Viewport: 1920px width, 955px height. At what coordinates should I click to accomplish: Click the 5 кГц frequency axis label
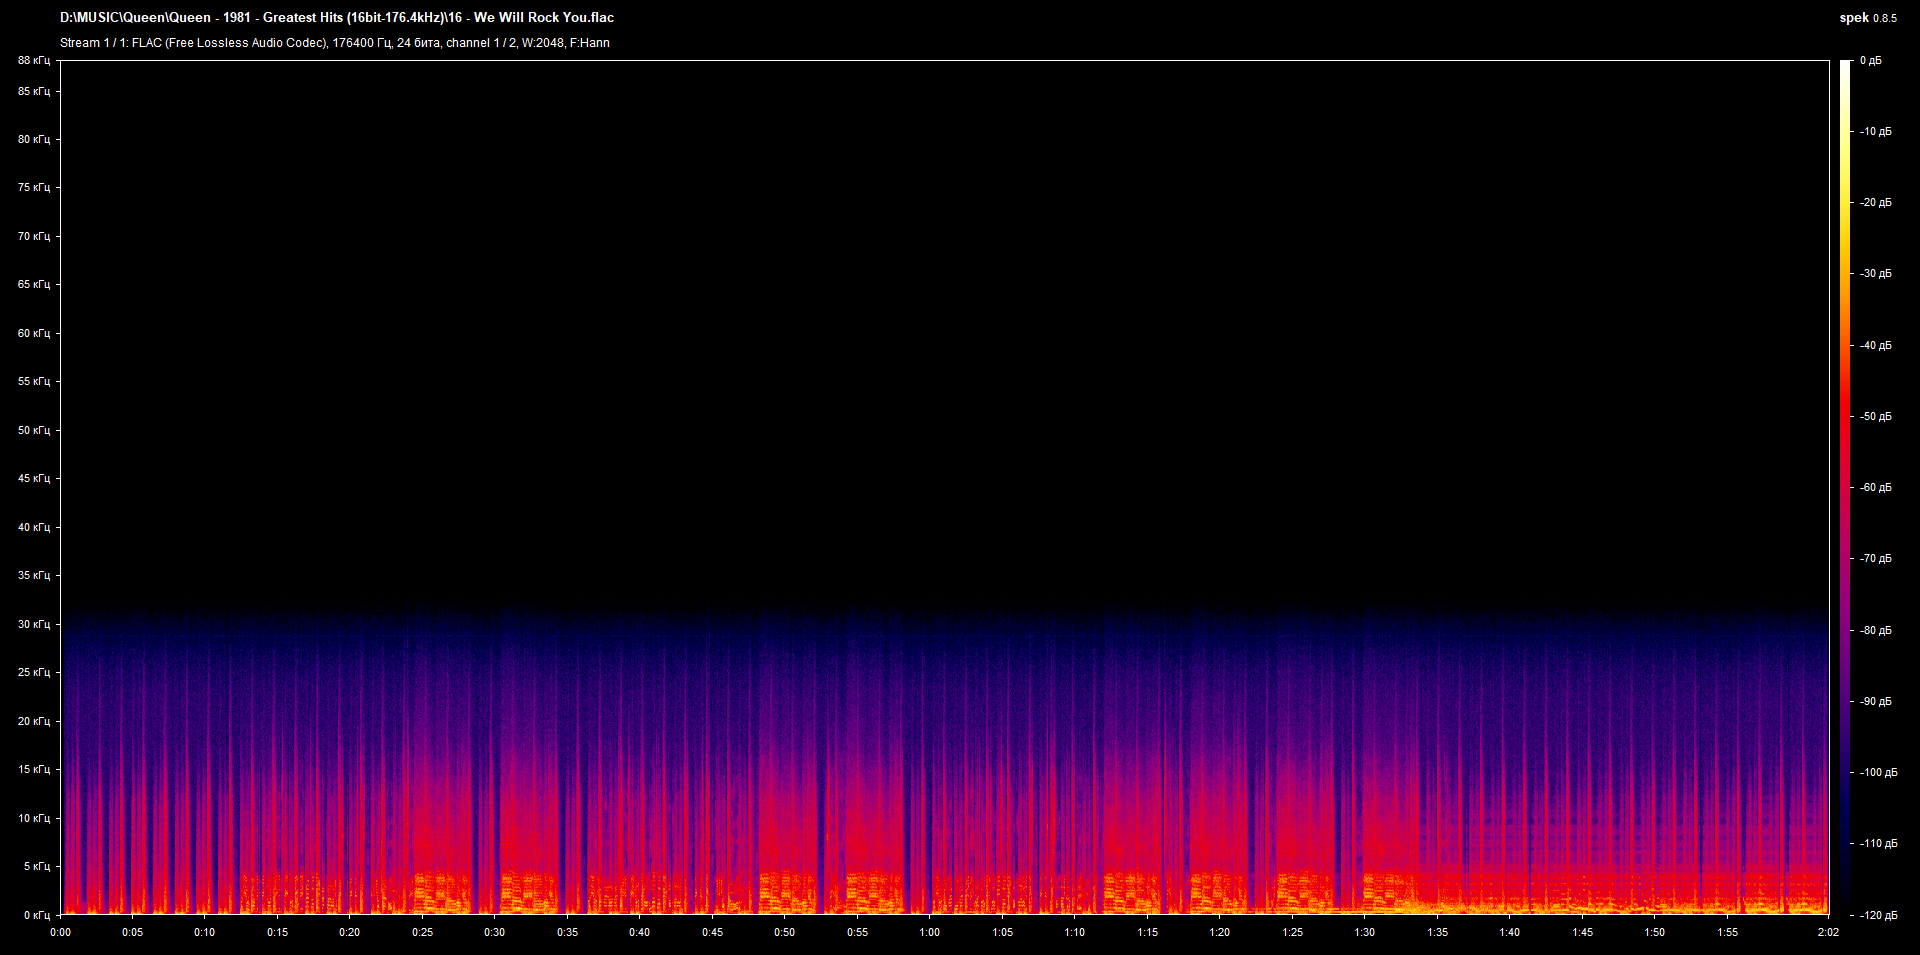click(x=37, y=866)
